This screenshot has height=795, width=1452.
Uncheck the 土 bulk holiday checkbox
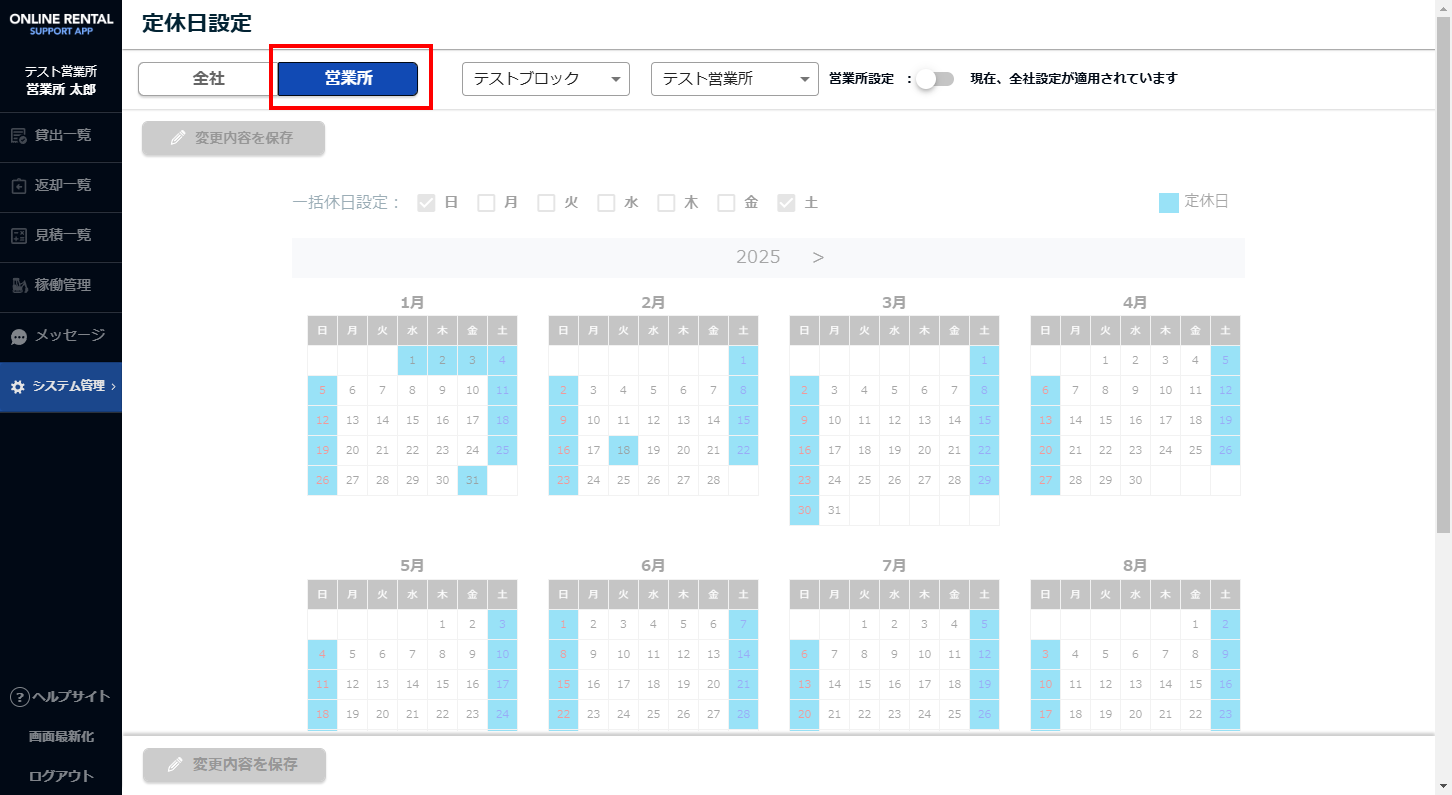click(786, 203)
